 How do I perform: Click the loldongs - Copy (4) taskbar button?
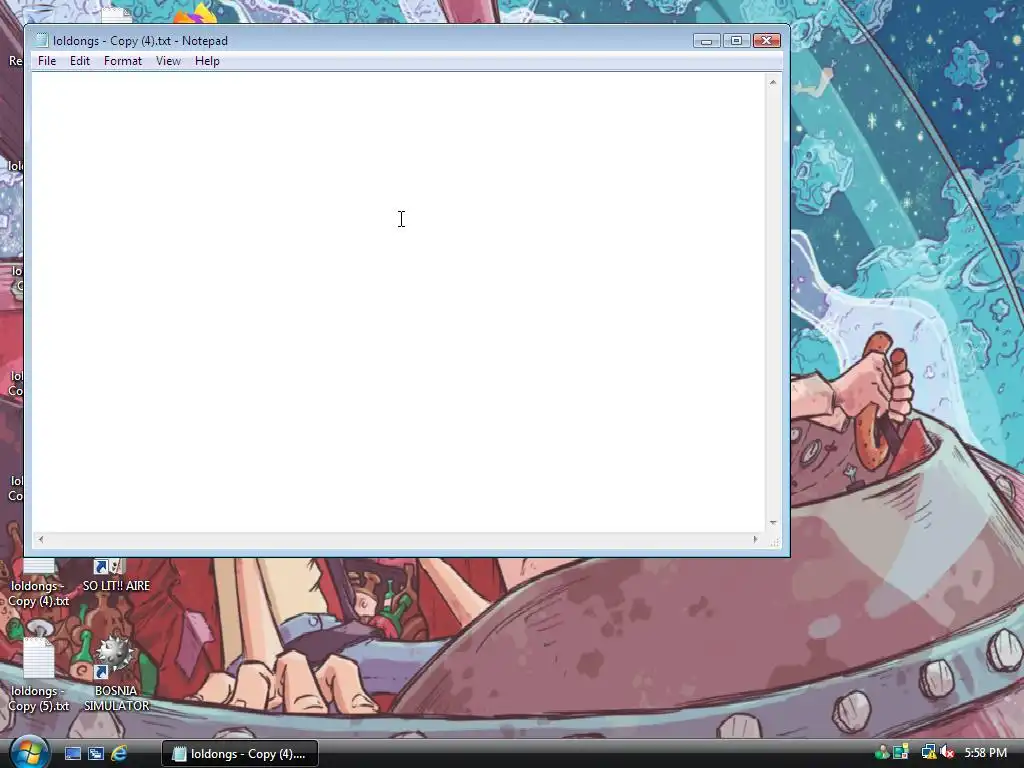(x=240, y=754)
